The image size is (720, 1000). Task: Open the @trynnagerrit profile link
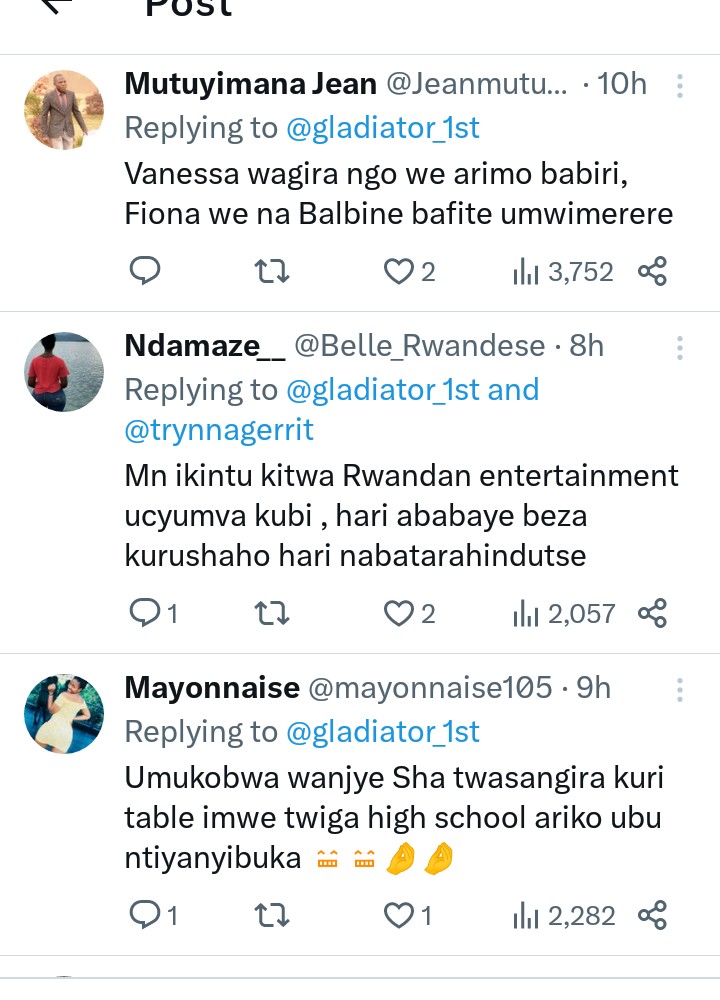coord(219,430)
